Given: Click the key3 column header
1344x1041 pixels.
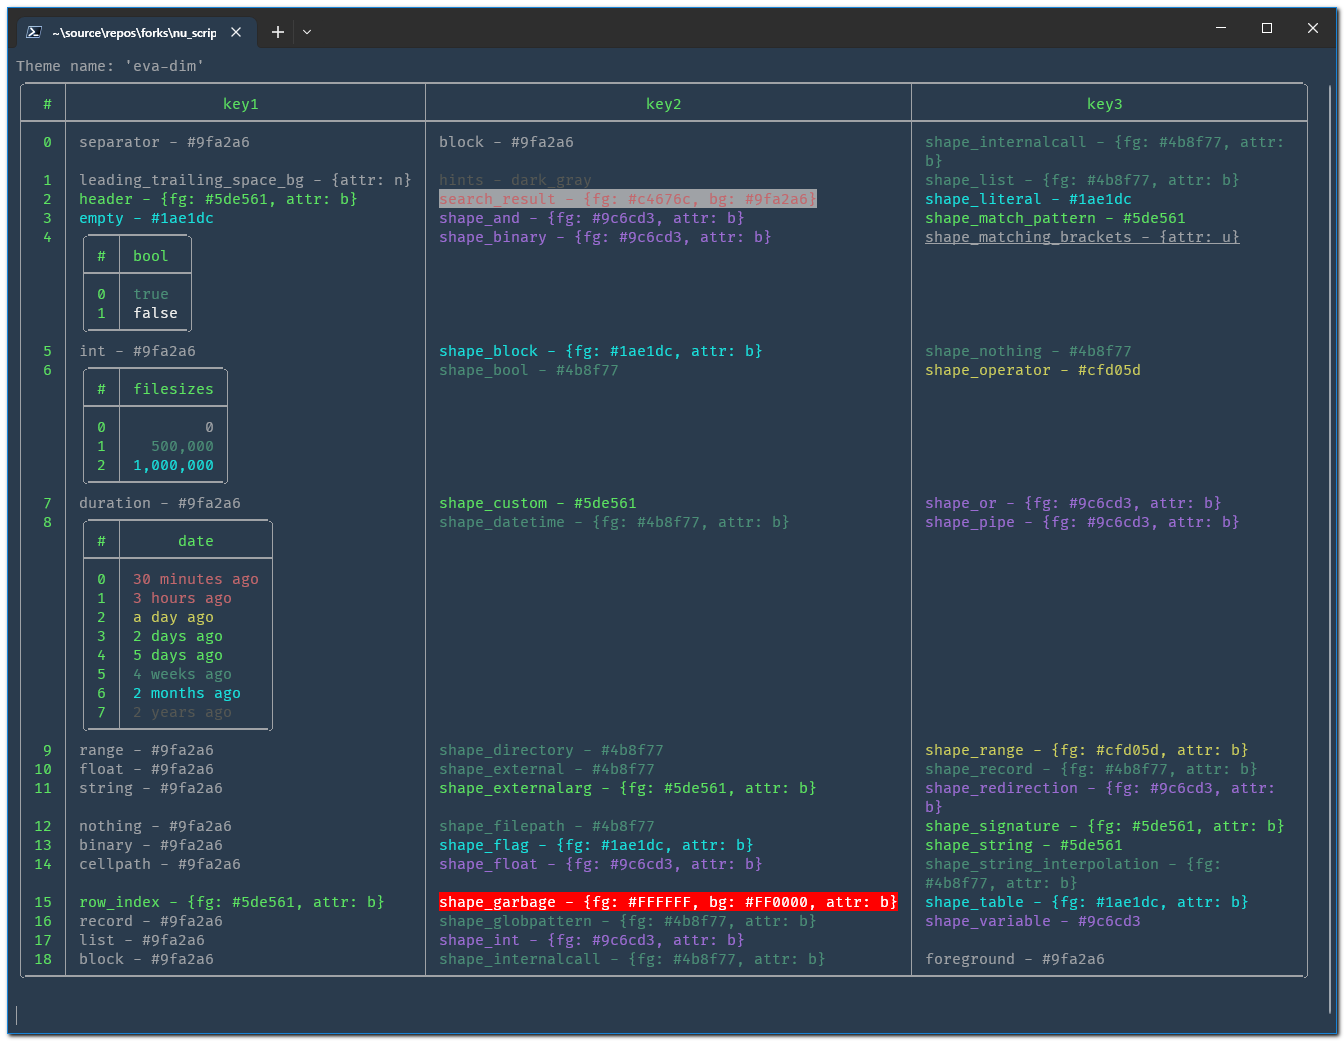Looking at the screenshot, I should 1105,104.
